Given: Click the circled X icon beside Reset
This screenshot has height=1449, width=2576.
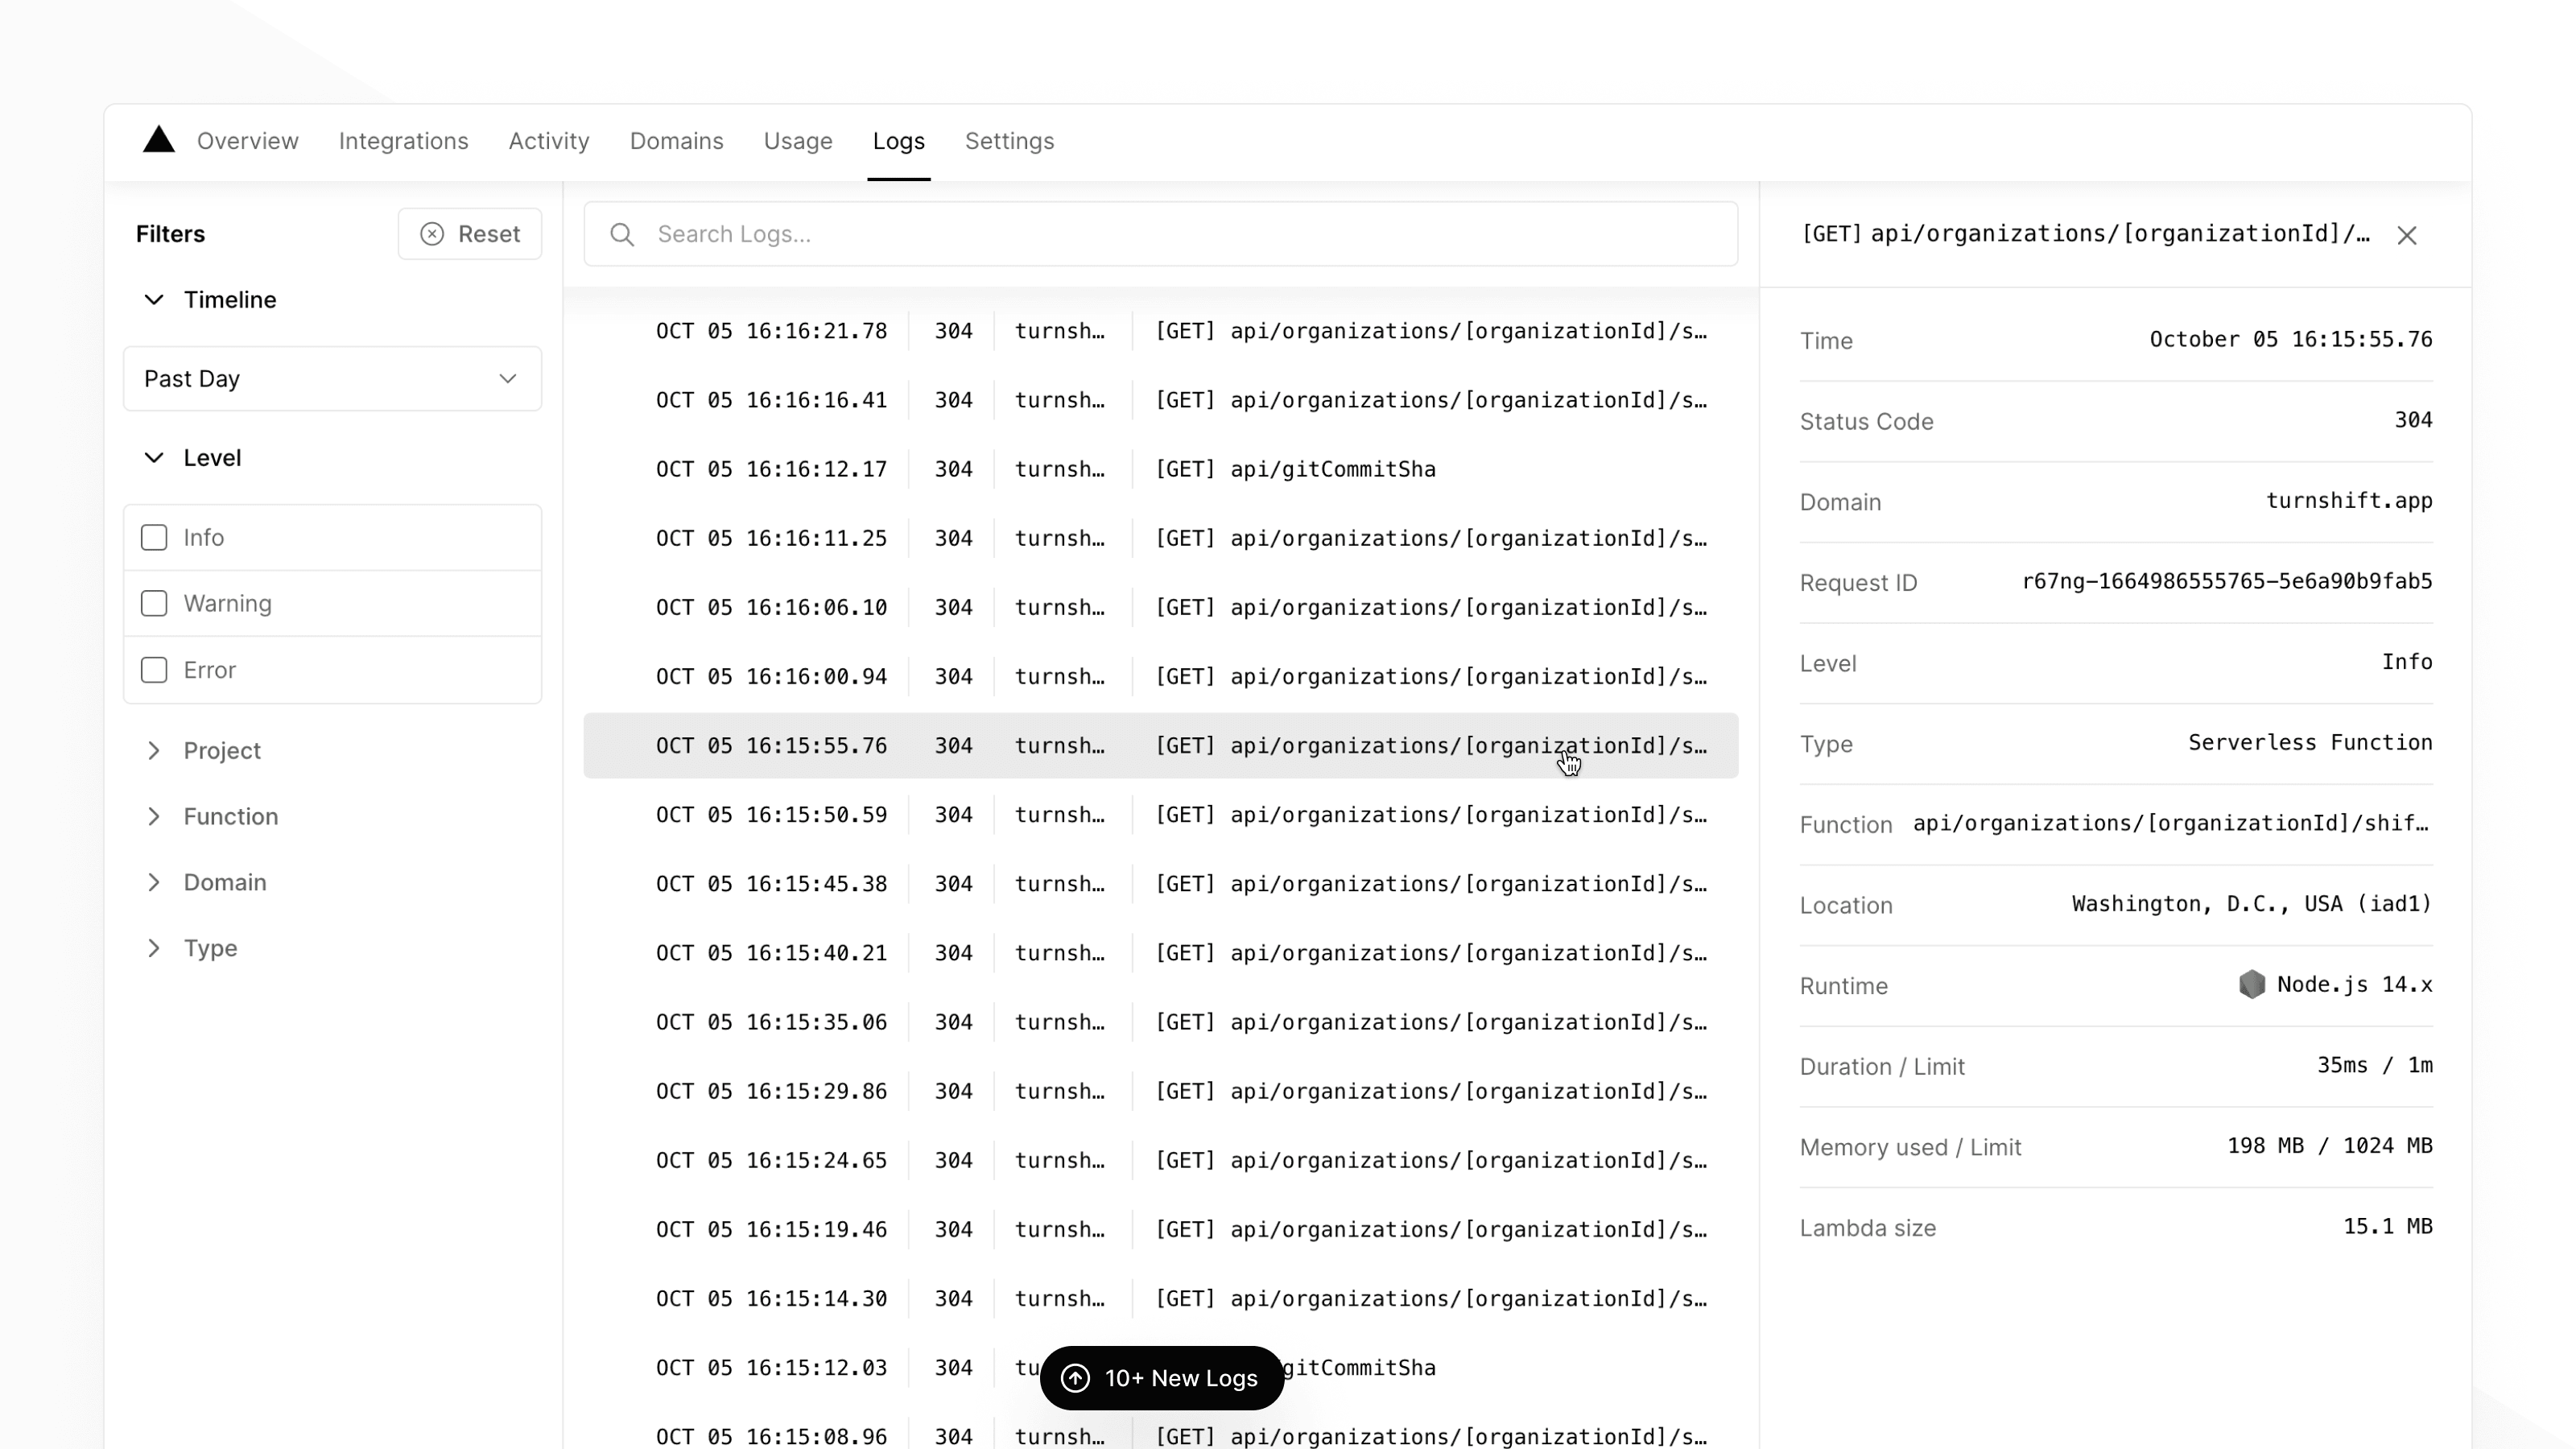Looking at the screenshot, I should [x=432, y=233].
